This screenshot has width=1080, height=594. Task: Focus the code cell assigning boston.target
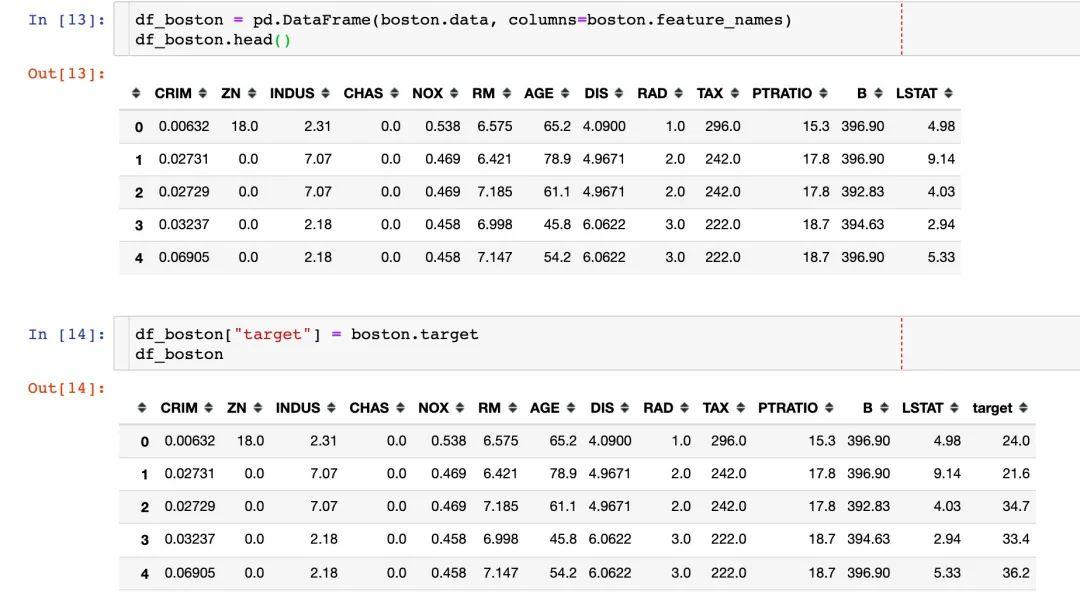pyautogui.click(x=500, y=344)
